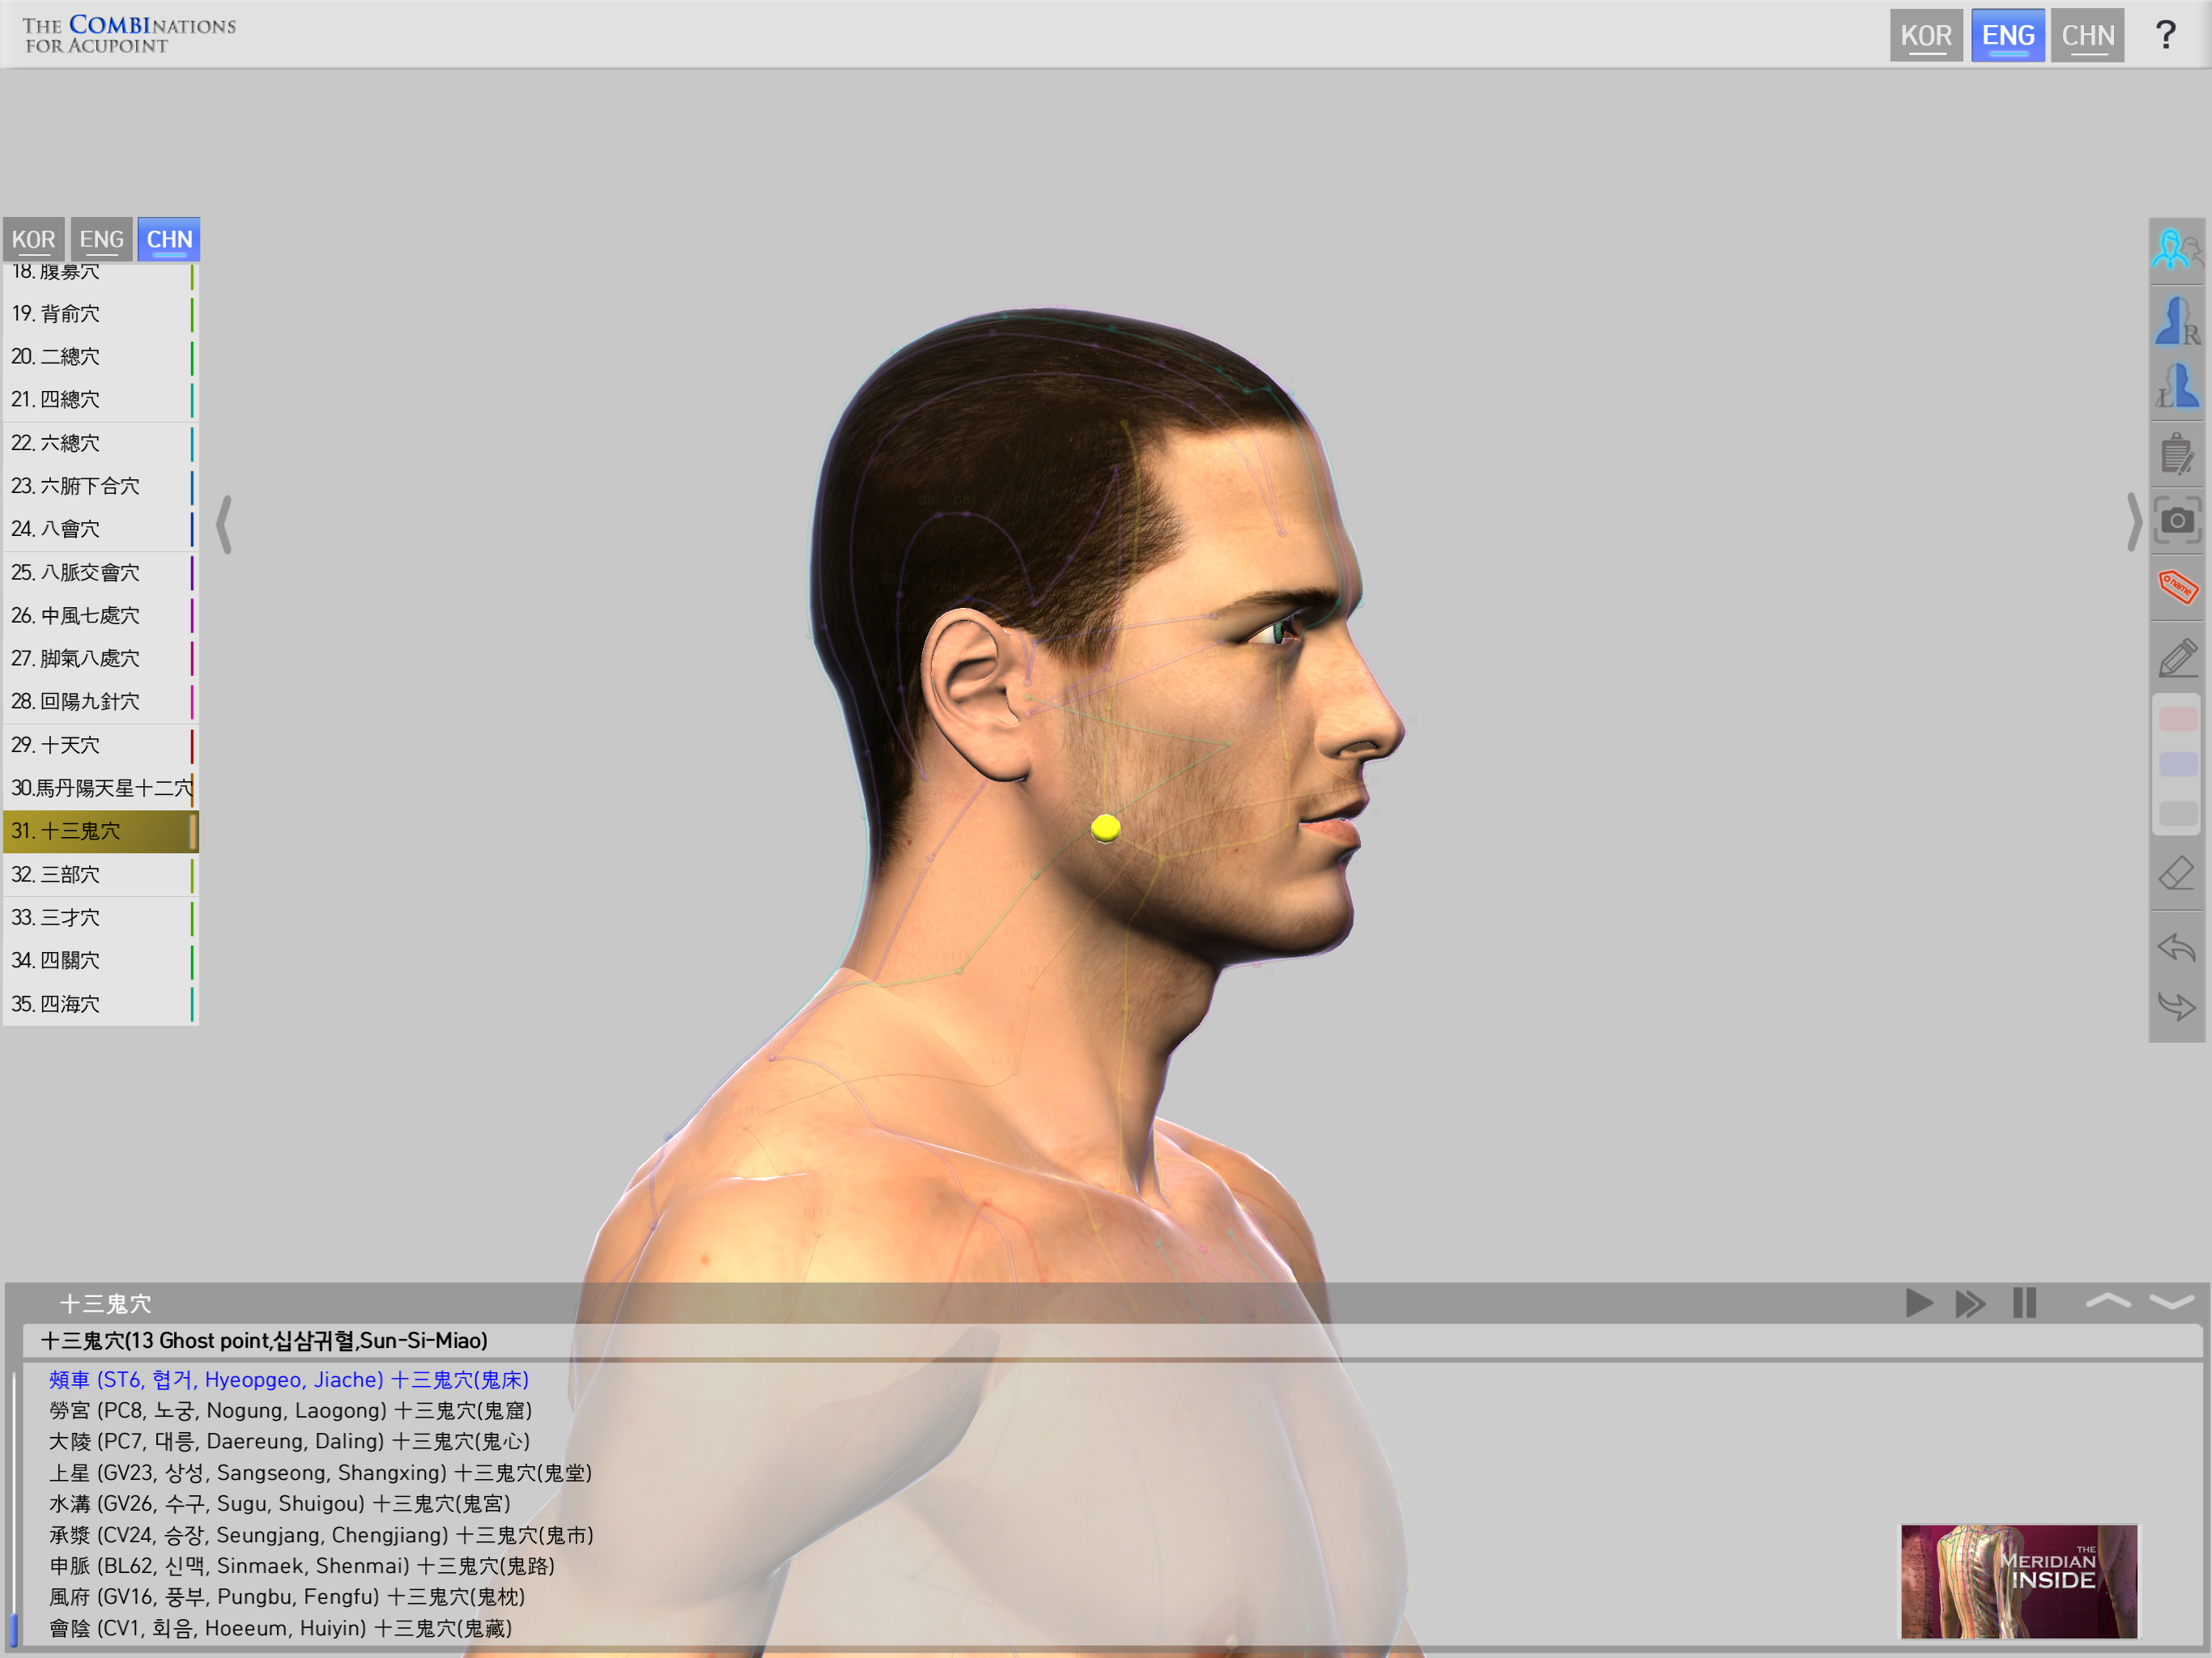
Task: Switch the male/female body model icon
Action: coord(2176,249)
